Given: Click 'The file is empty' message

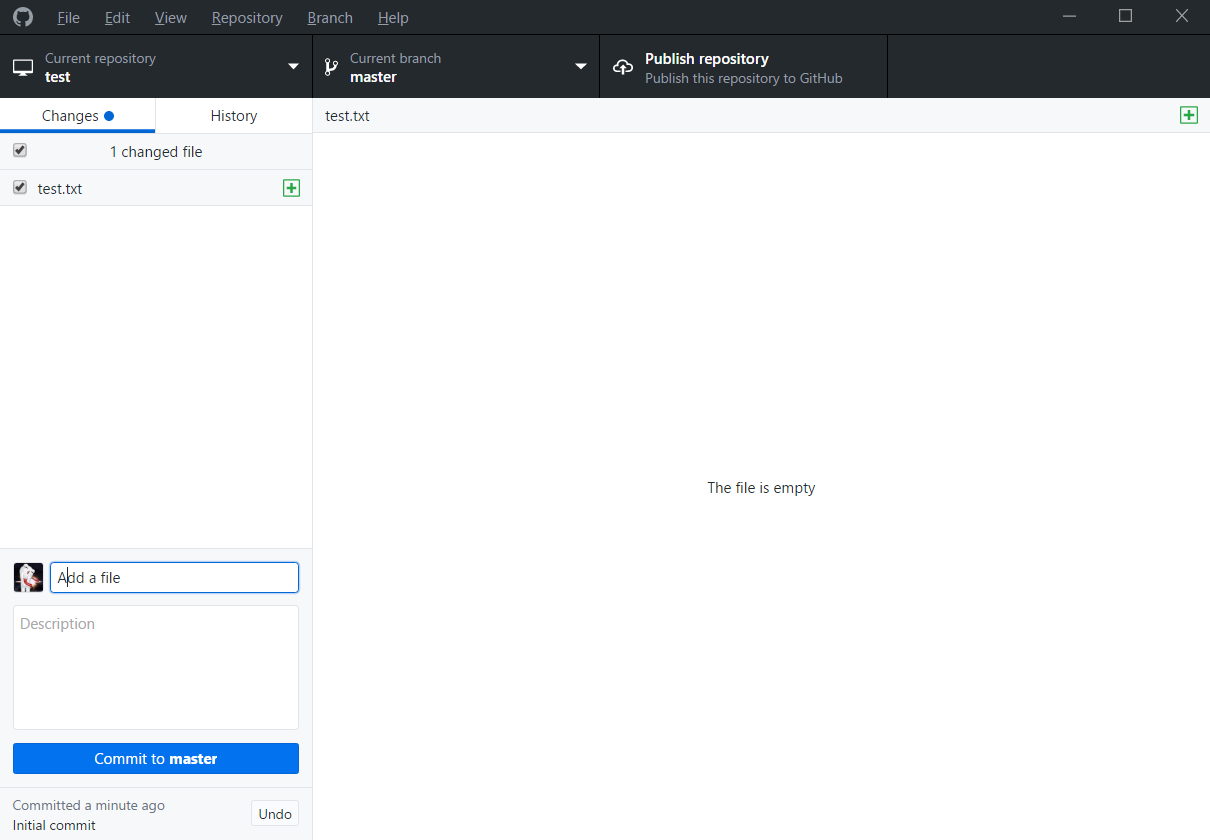Looking at the screenshot, I should click(761, 488).
